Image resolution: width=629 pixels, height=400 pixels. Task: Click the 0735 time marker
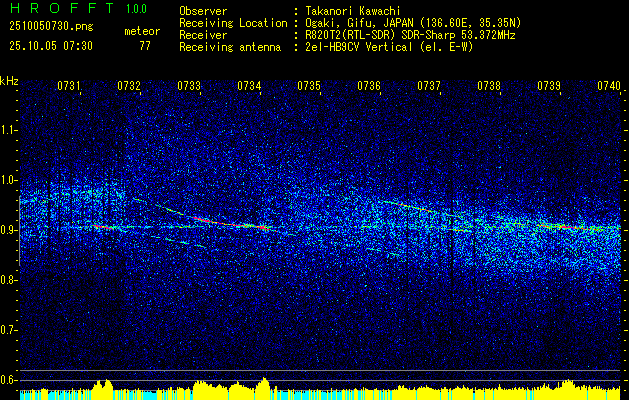(x=308, y=86)
